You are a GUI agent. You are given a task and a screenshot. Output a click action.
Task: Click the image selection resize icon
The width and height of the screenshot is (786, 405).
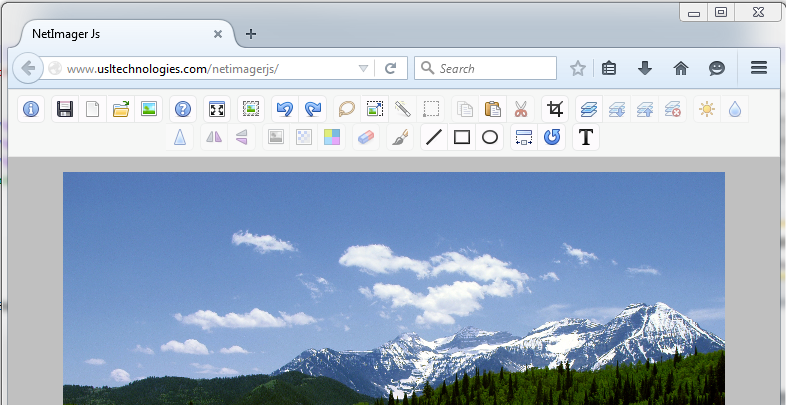(374, 109)
